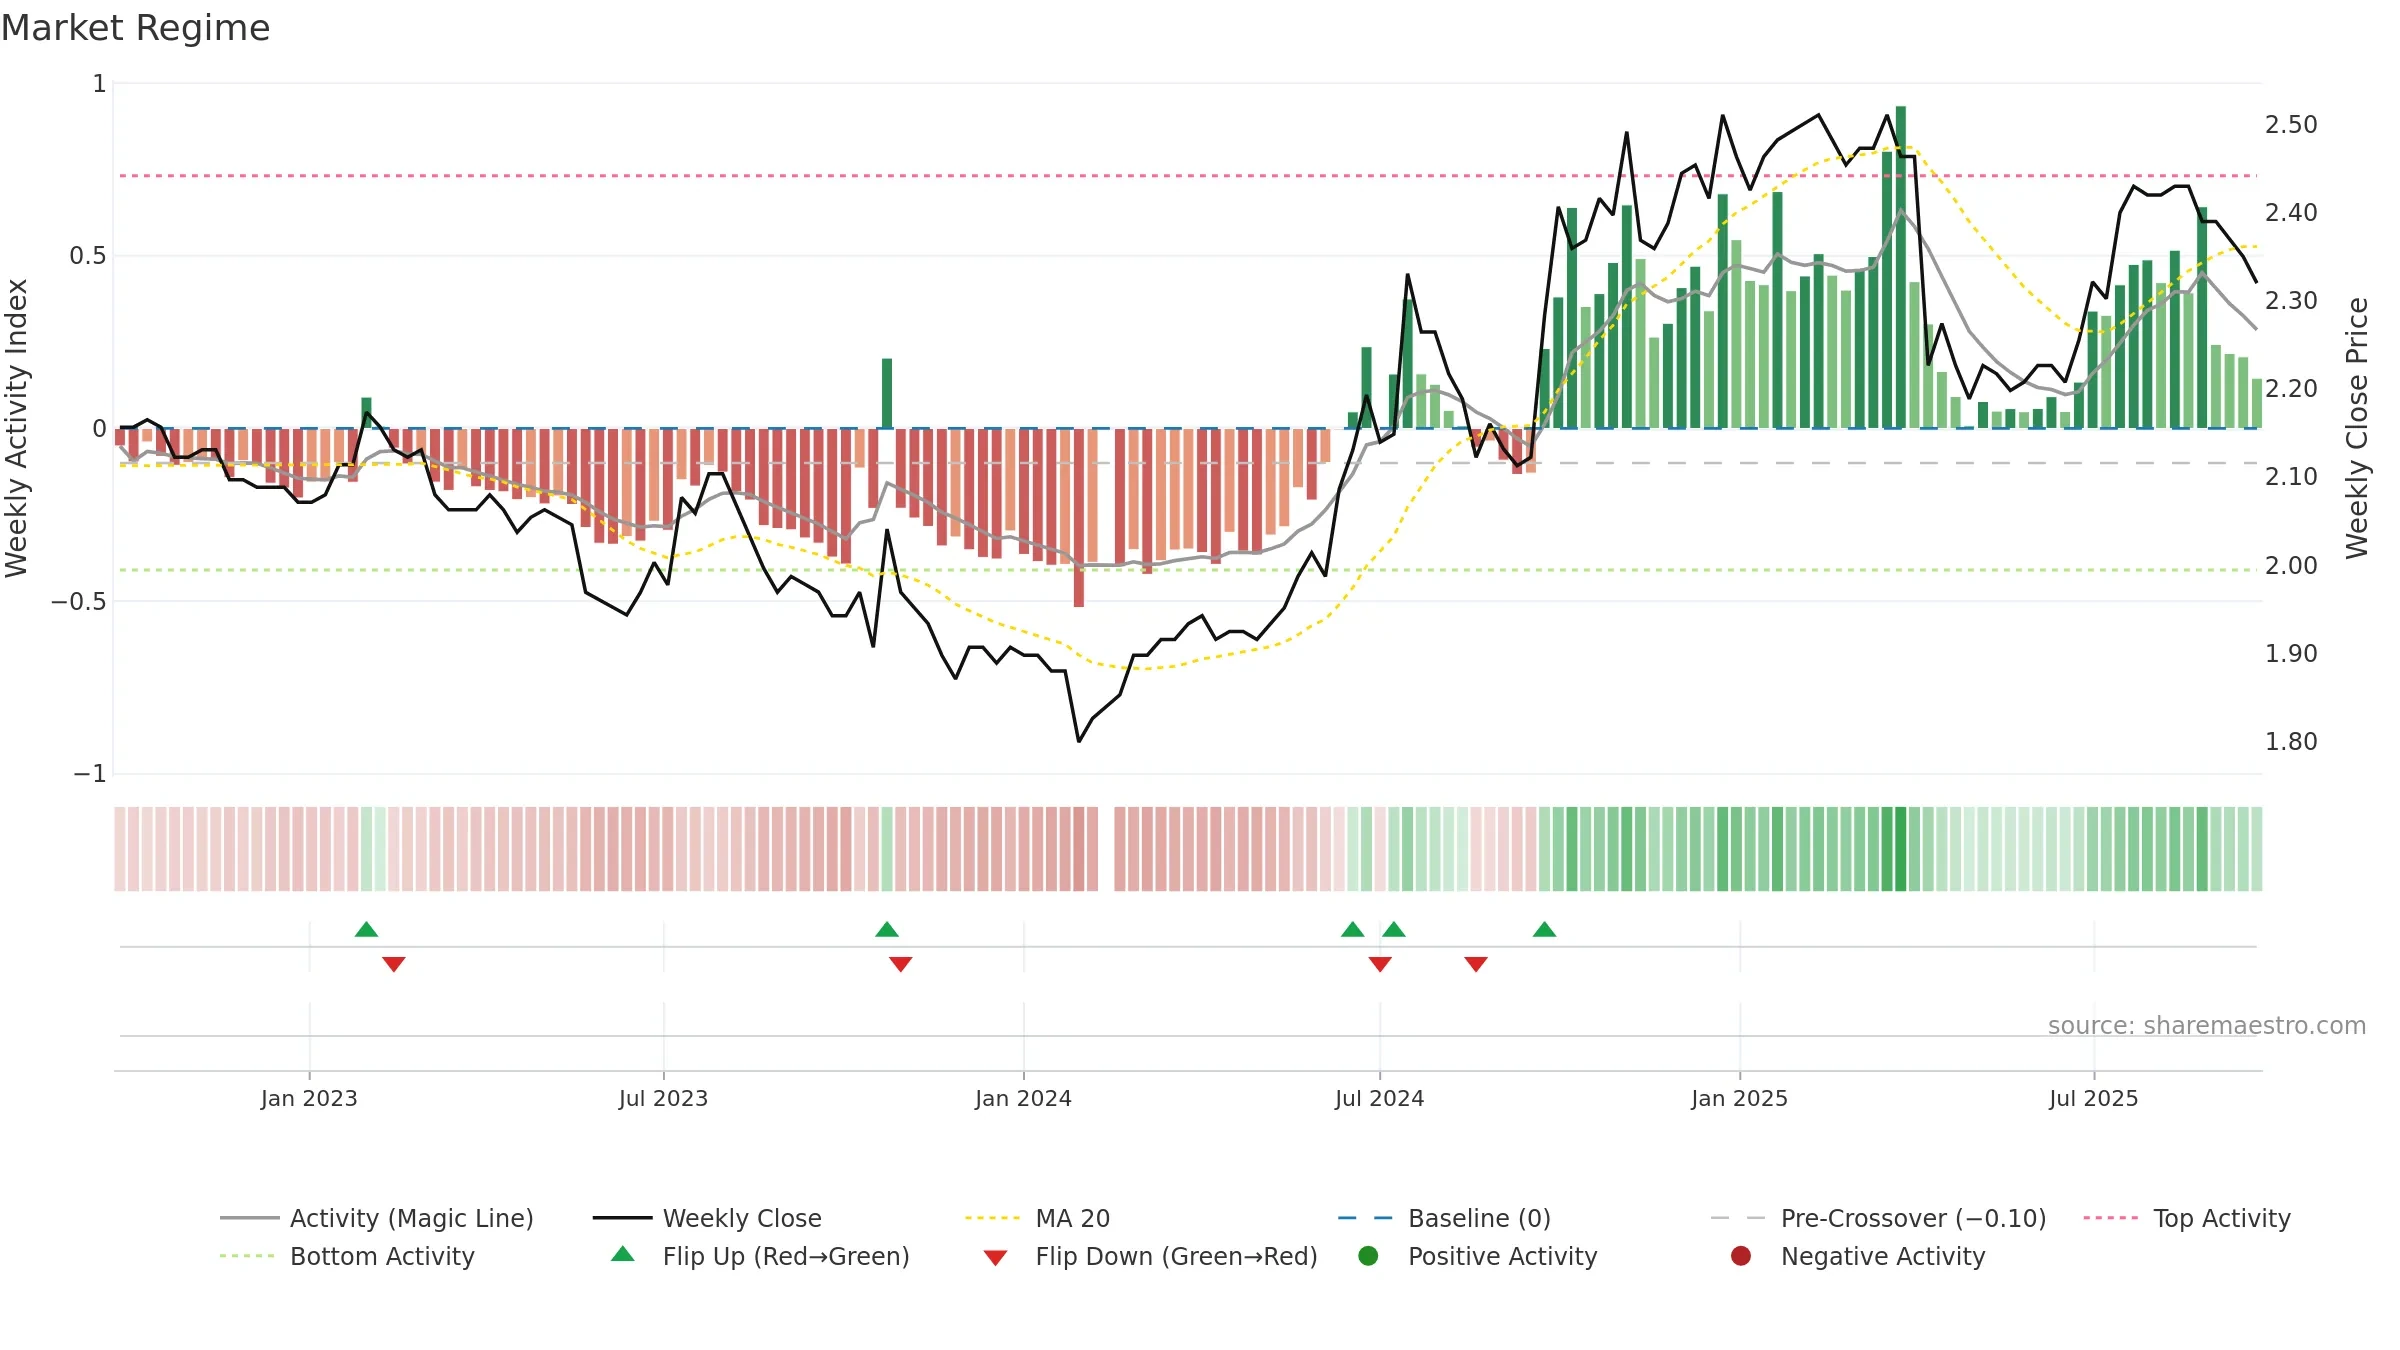This screenshot has height=1350, width=2400.
Task: Click the 2.50 price axis tick
Action: [2291, 125]
